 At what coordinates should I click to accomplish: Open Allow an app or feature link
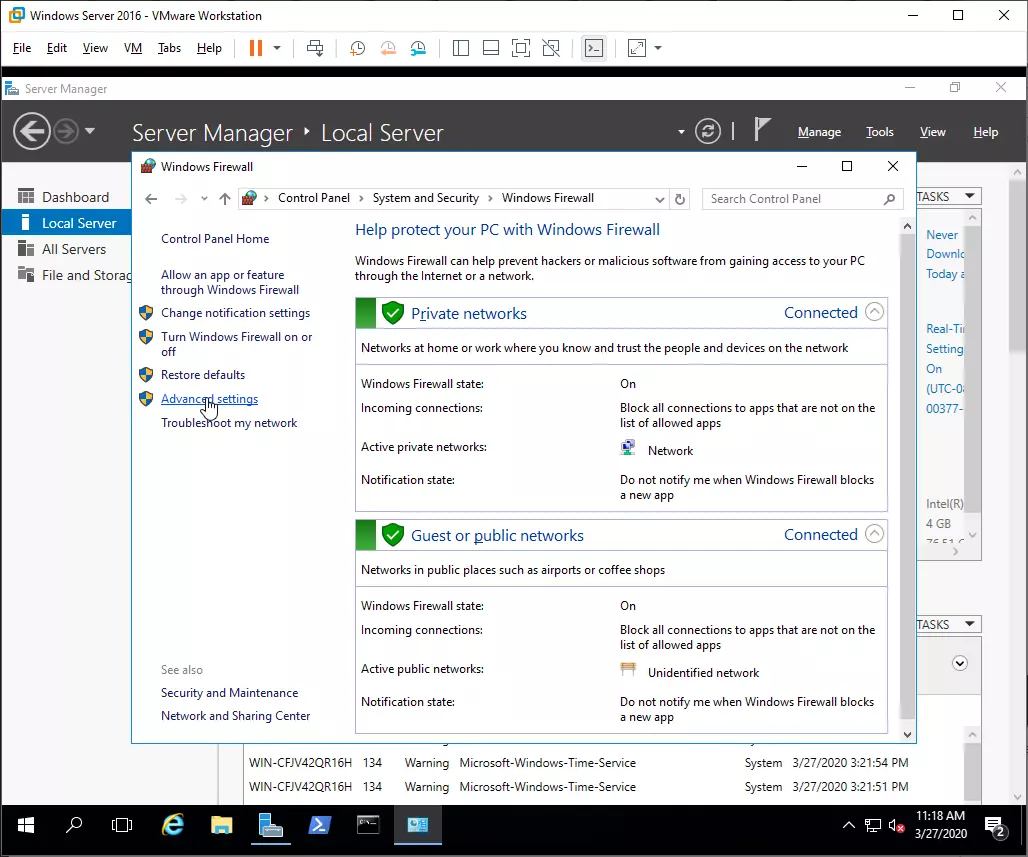(229, 282)
